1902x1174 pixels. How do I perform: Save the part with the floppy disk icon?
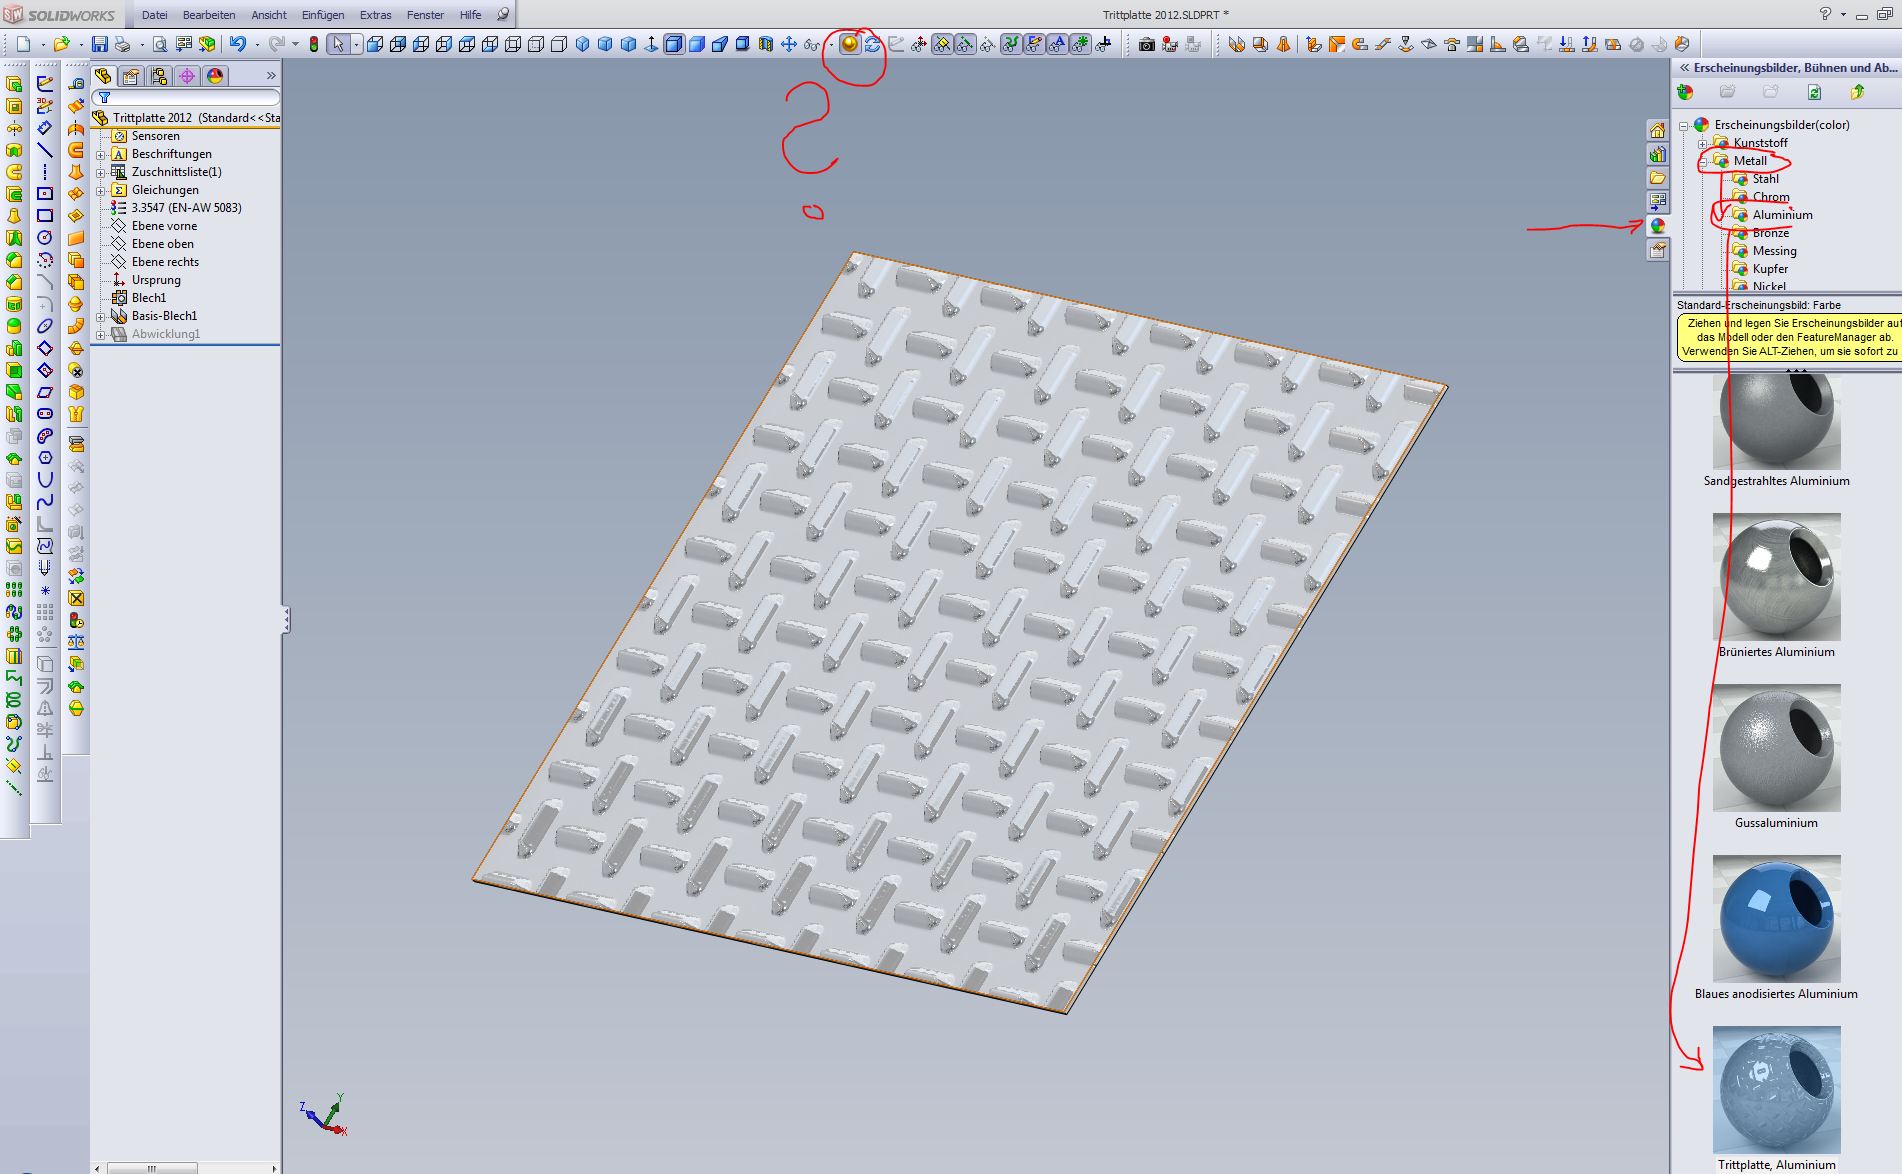99,44
